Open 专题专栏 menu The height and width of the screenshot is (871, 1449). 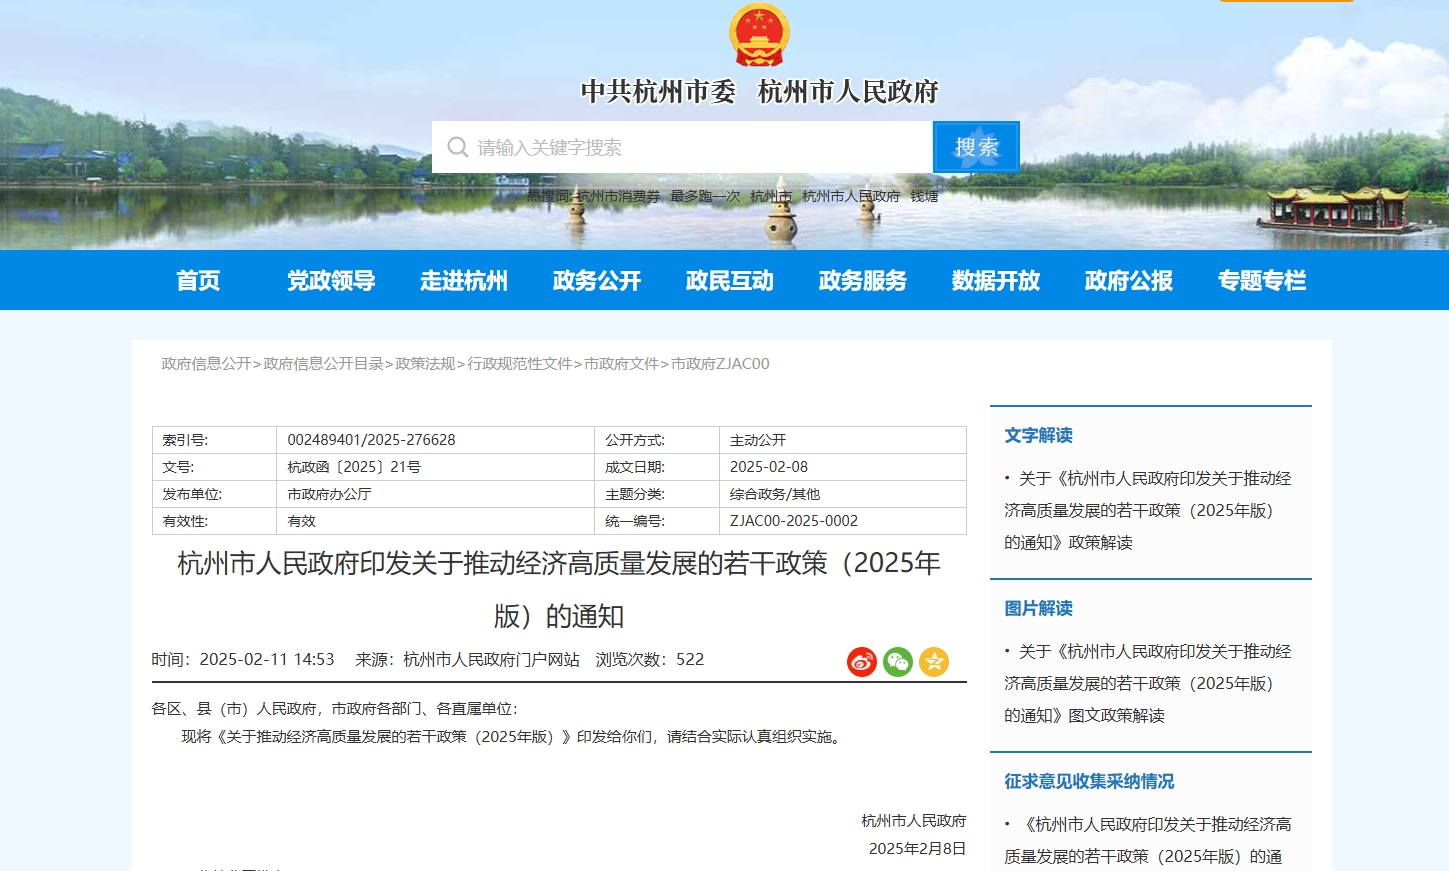point(1262,281)
